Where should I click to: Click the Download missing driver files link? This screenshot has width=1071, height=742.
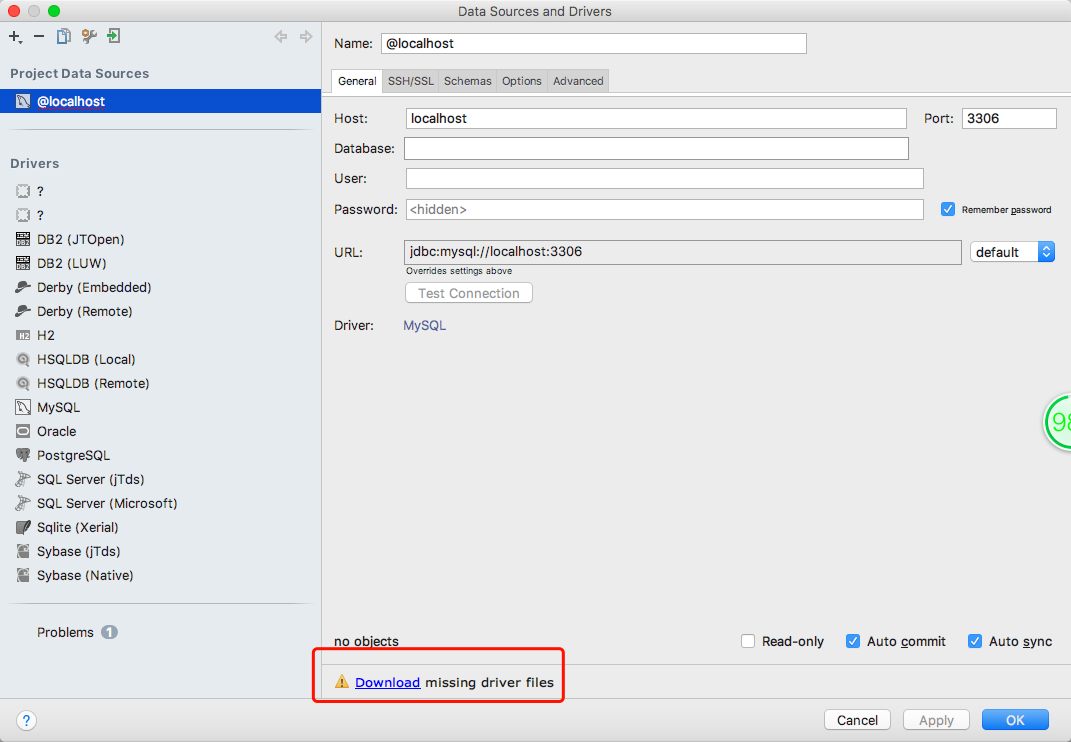387,682
